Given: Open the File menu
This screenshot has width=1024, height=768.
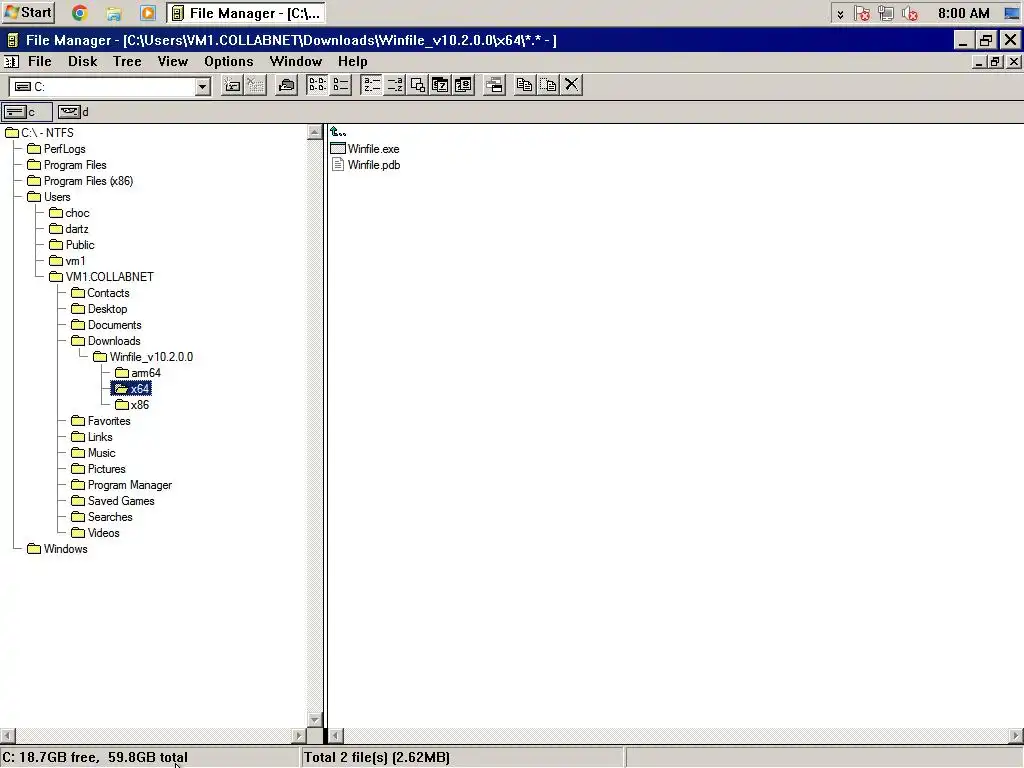Looking at the screenshot, I should 40,61.
